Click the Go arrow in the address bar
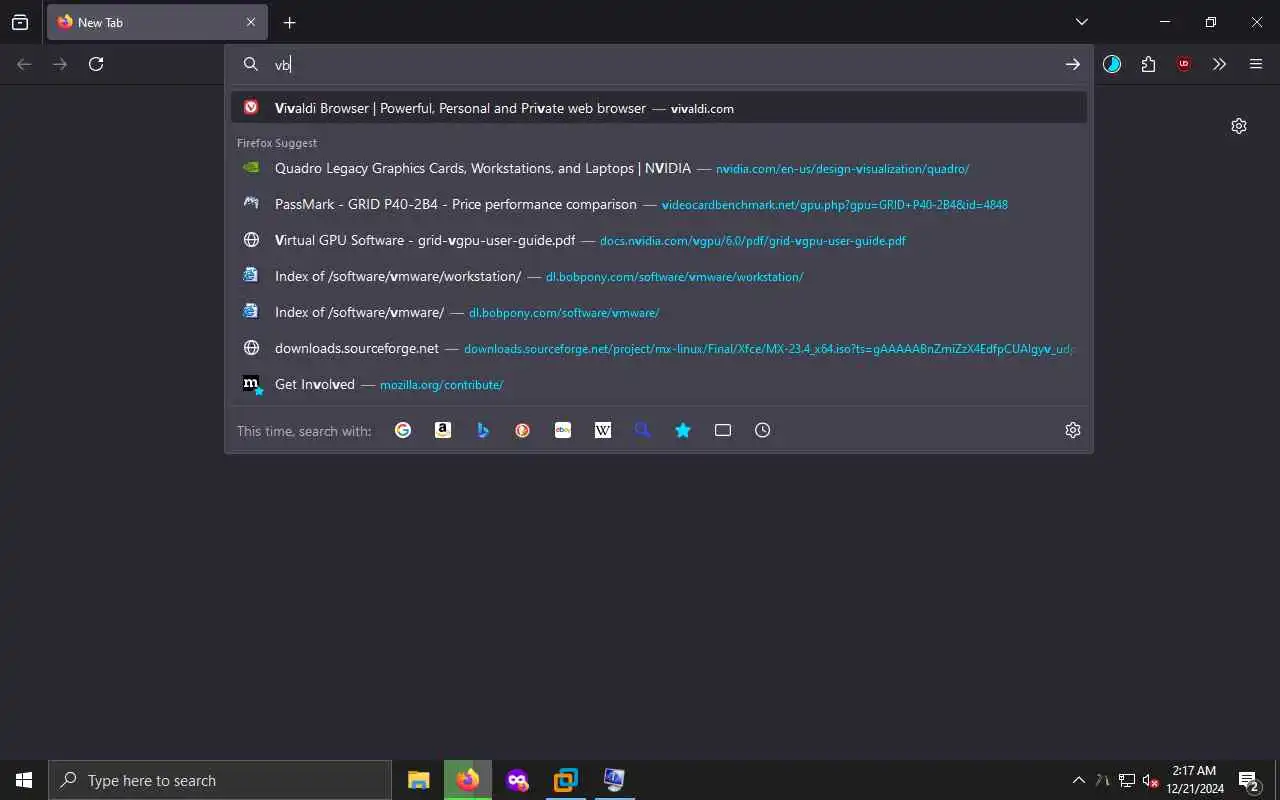 (x=1073, y=64)
